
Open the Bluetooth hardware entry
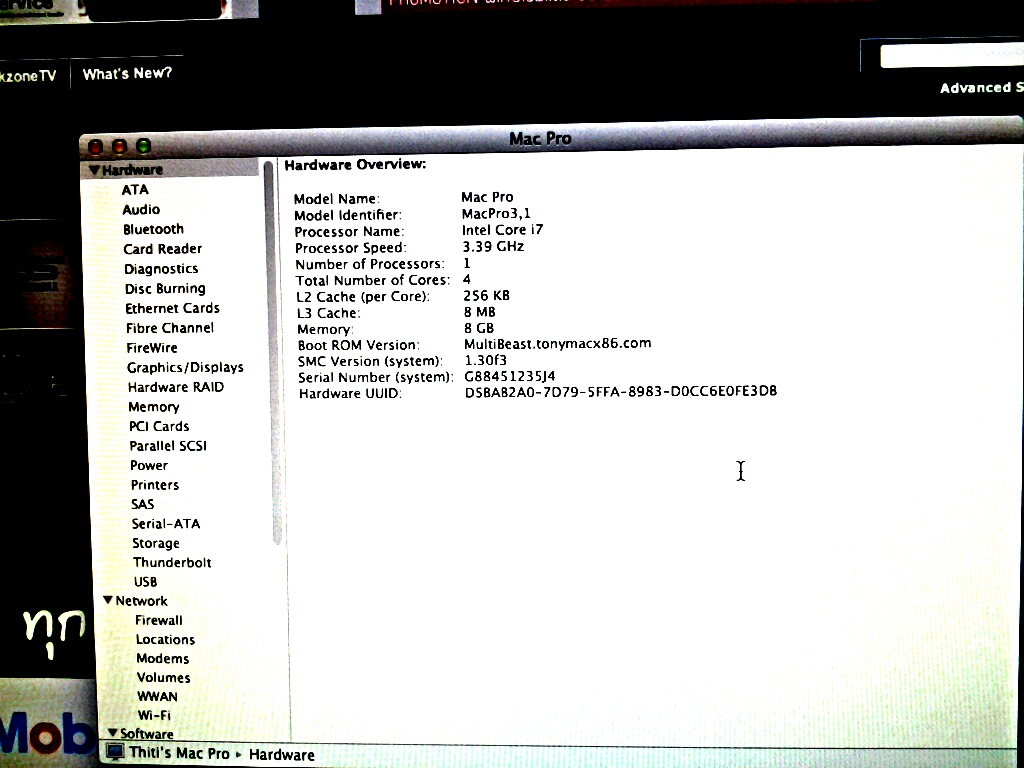[153, 229]
